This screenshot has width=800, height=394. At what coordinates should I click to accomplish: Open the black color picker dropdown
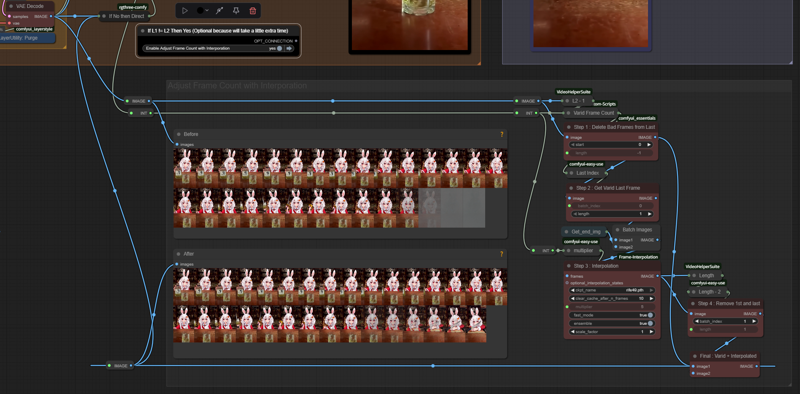(x=202, y=10)
